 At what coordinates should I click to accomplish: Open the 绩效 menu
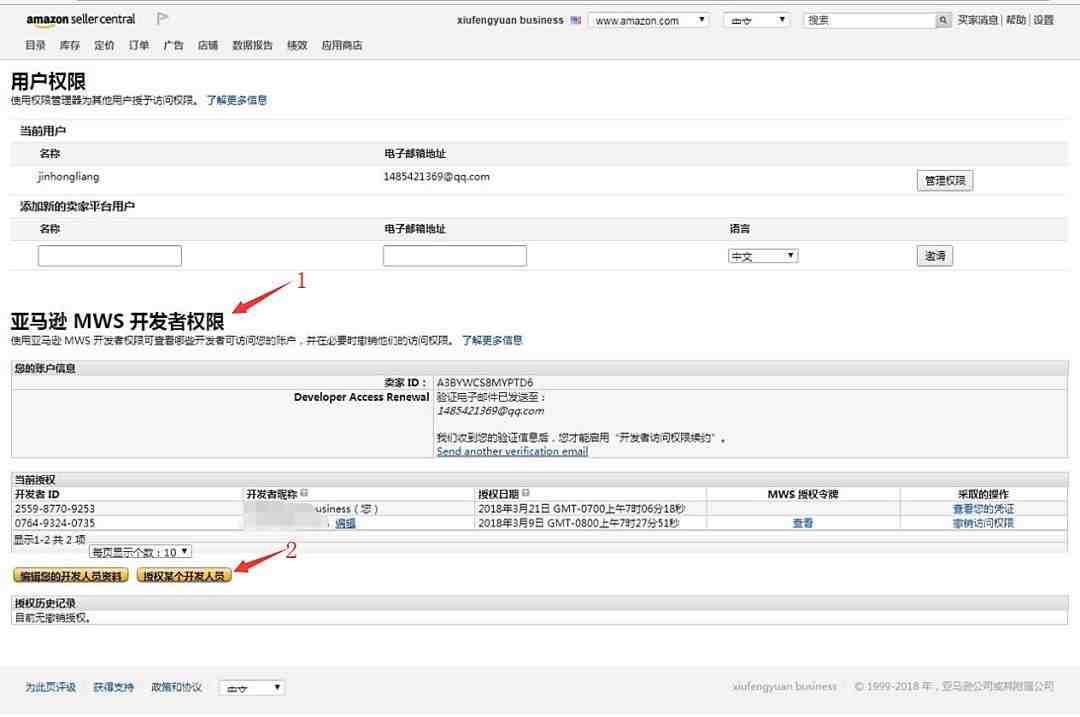(297, 45)
